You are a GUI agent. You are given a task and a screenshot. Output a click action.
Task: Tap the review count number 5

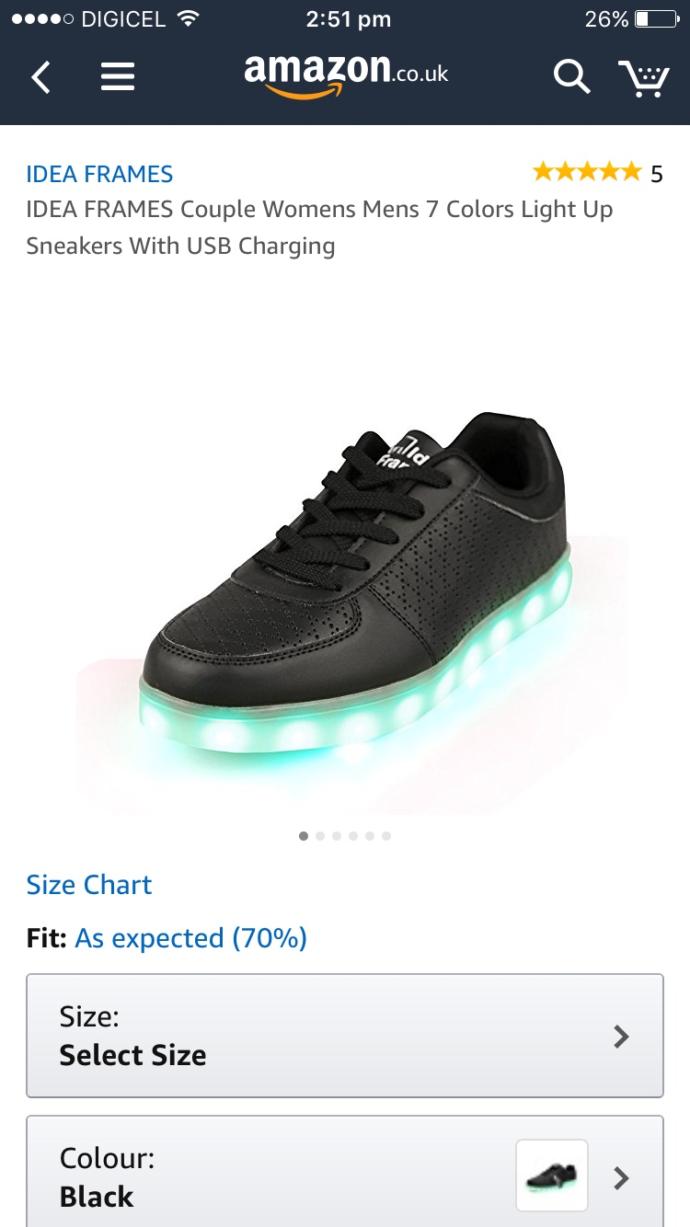coord(656,174)
